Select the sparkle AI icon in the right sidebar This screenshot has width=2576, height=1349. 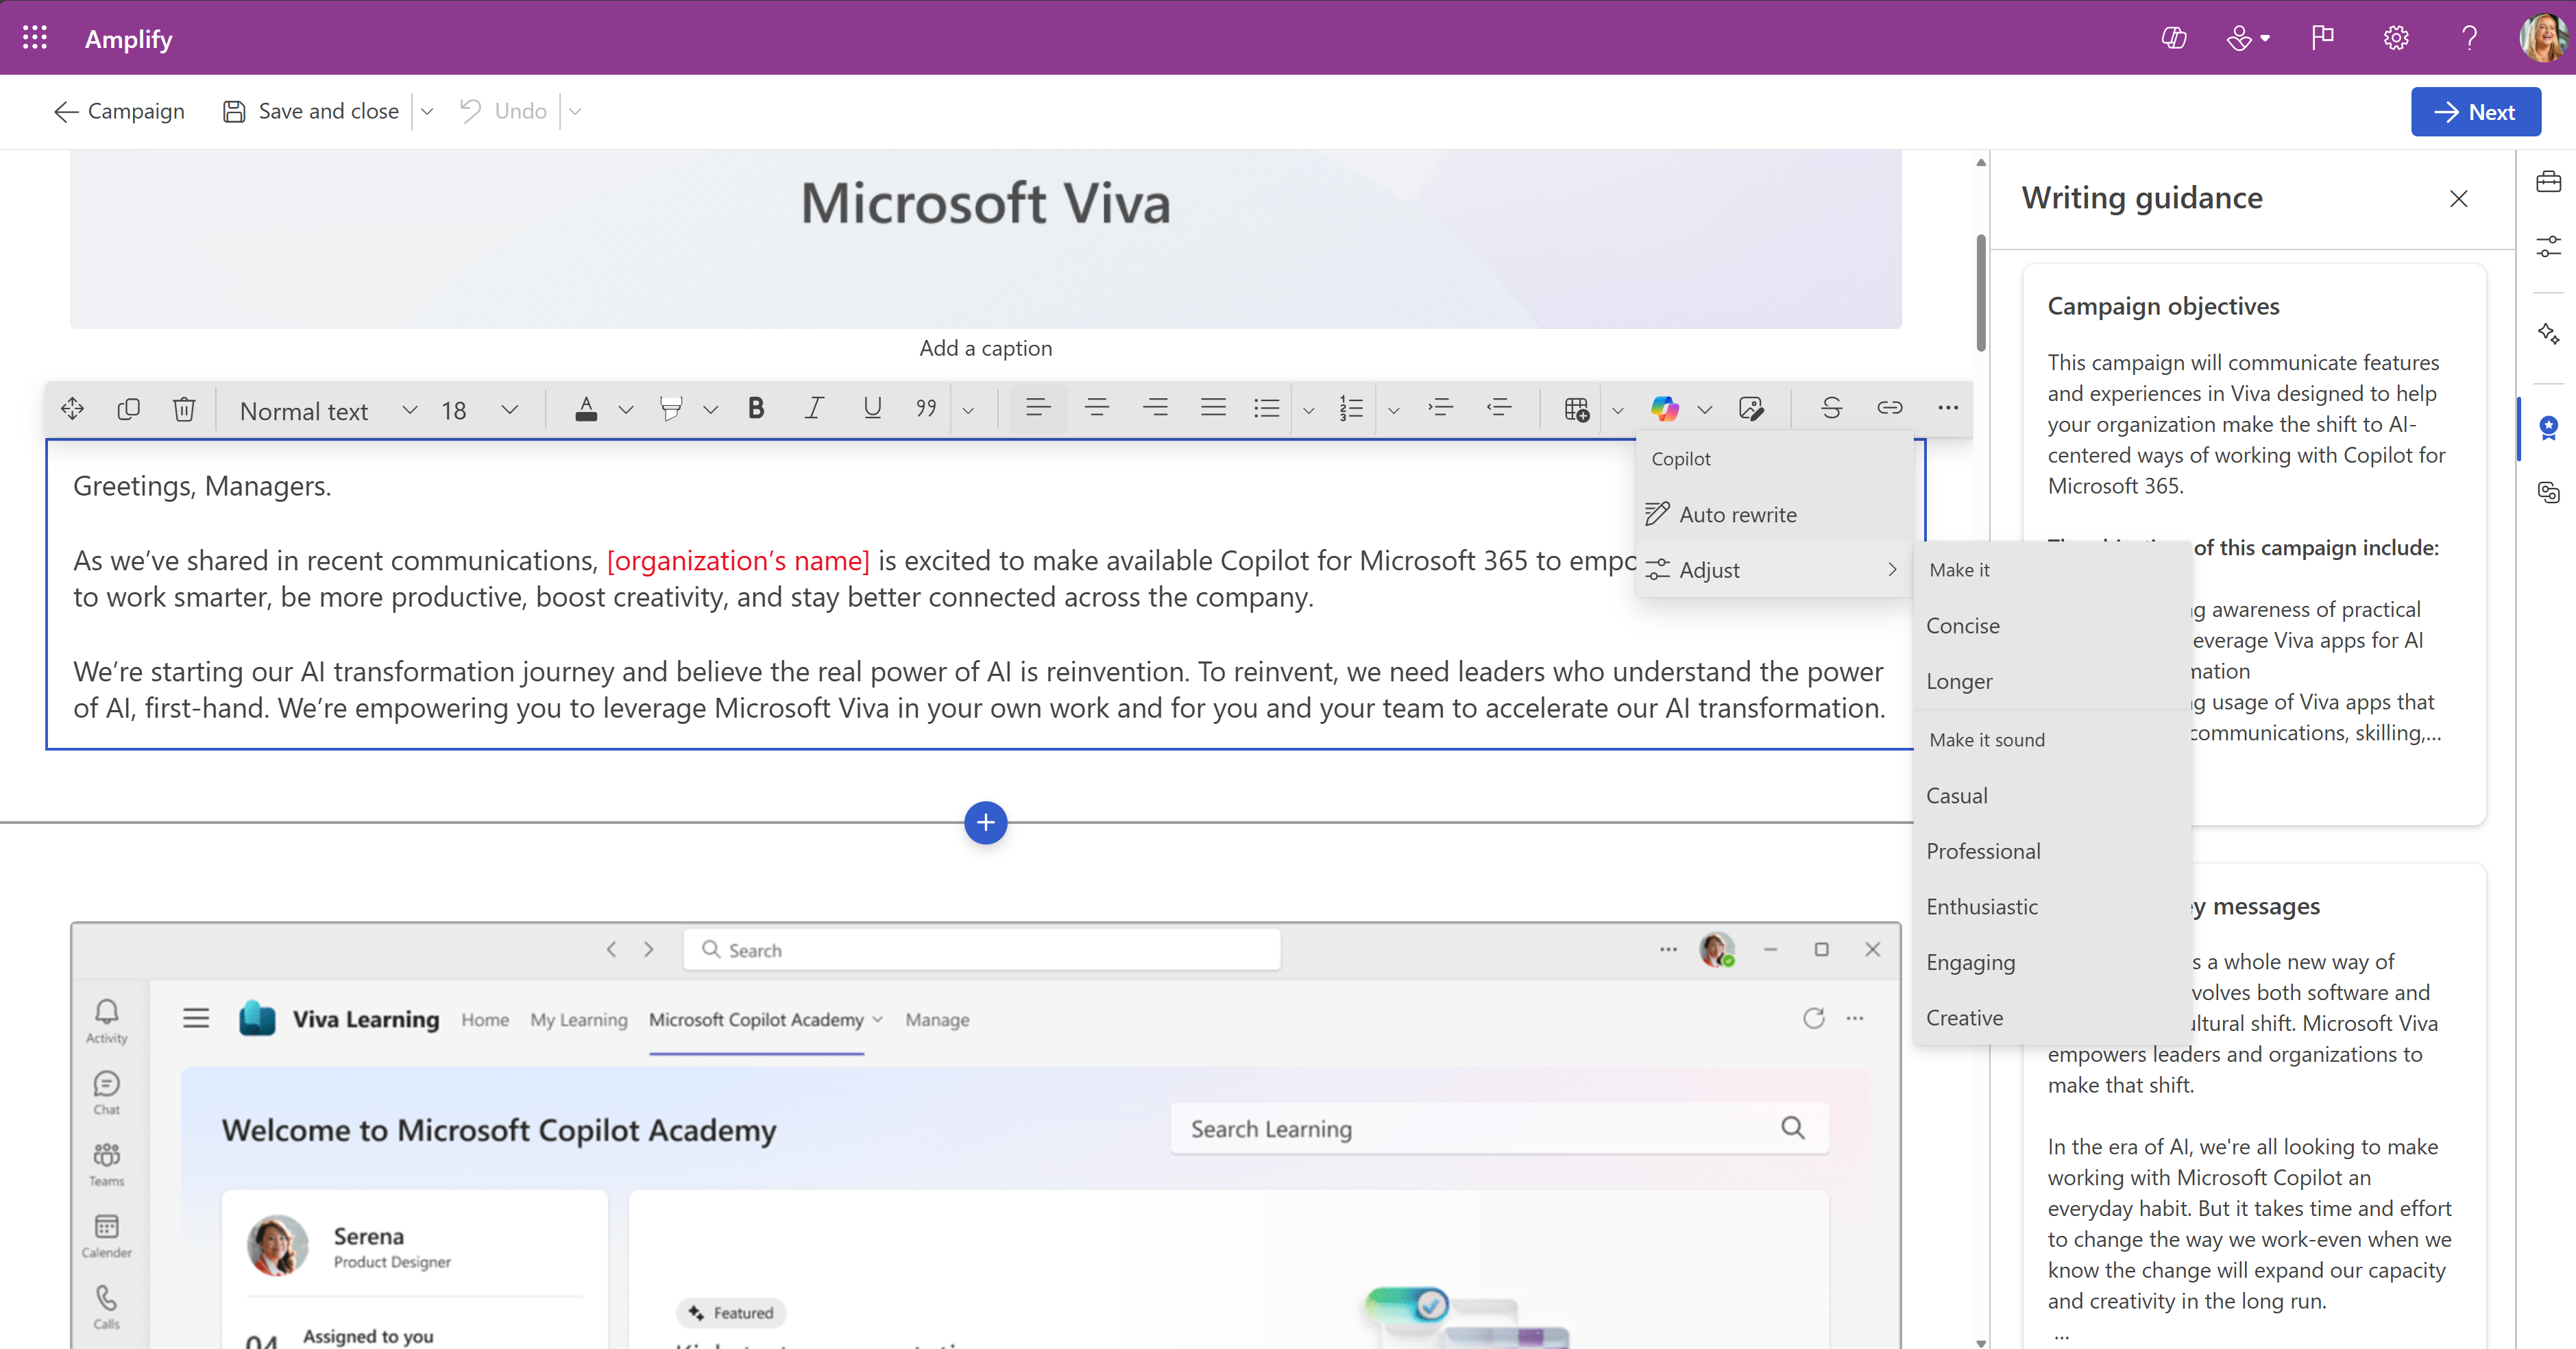[x=2549, y=333]
